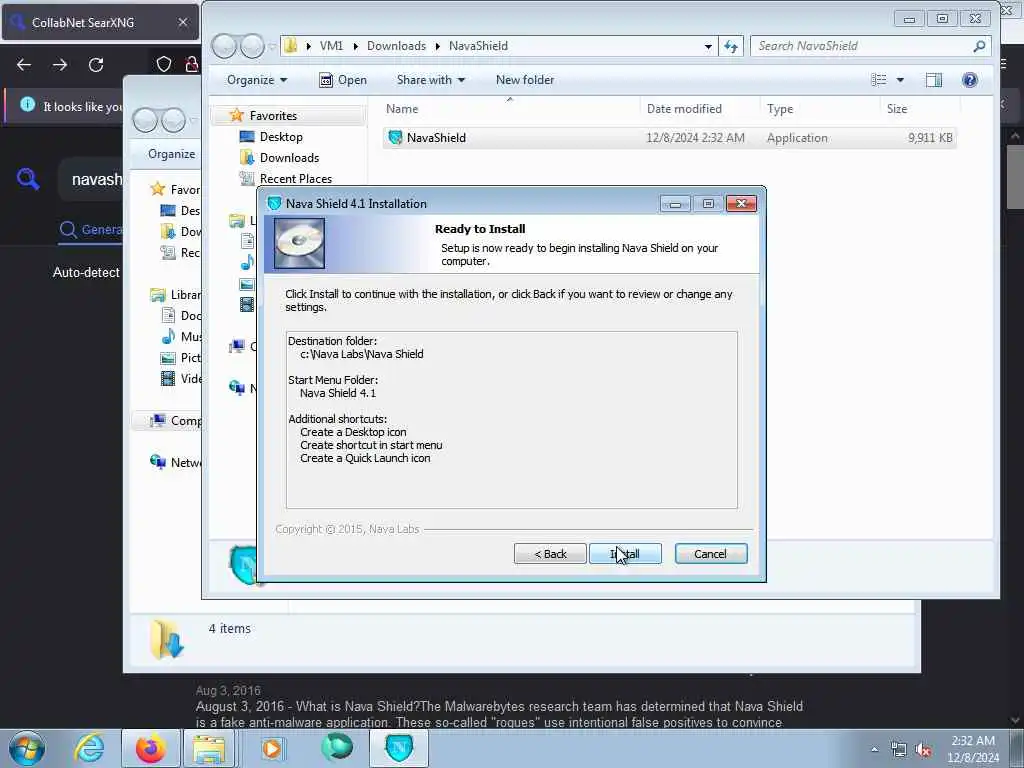Go back in Firefox browser
Screen dimensions: 1024x768
(x=24, y=65)
